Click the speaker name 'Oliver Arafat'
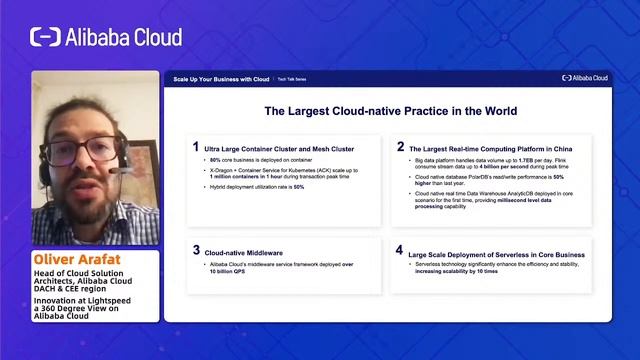640x360 pixels. coord(77,259)
